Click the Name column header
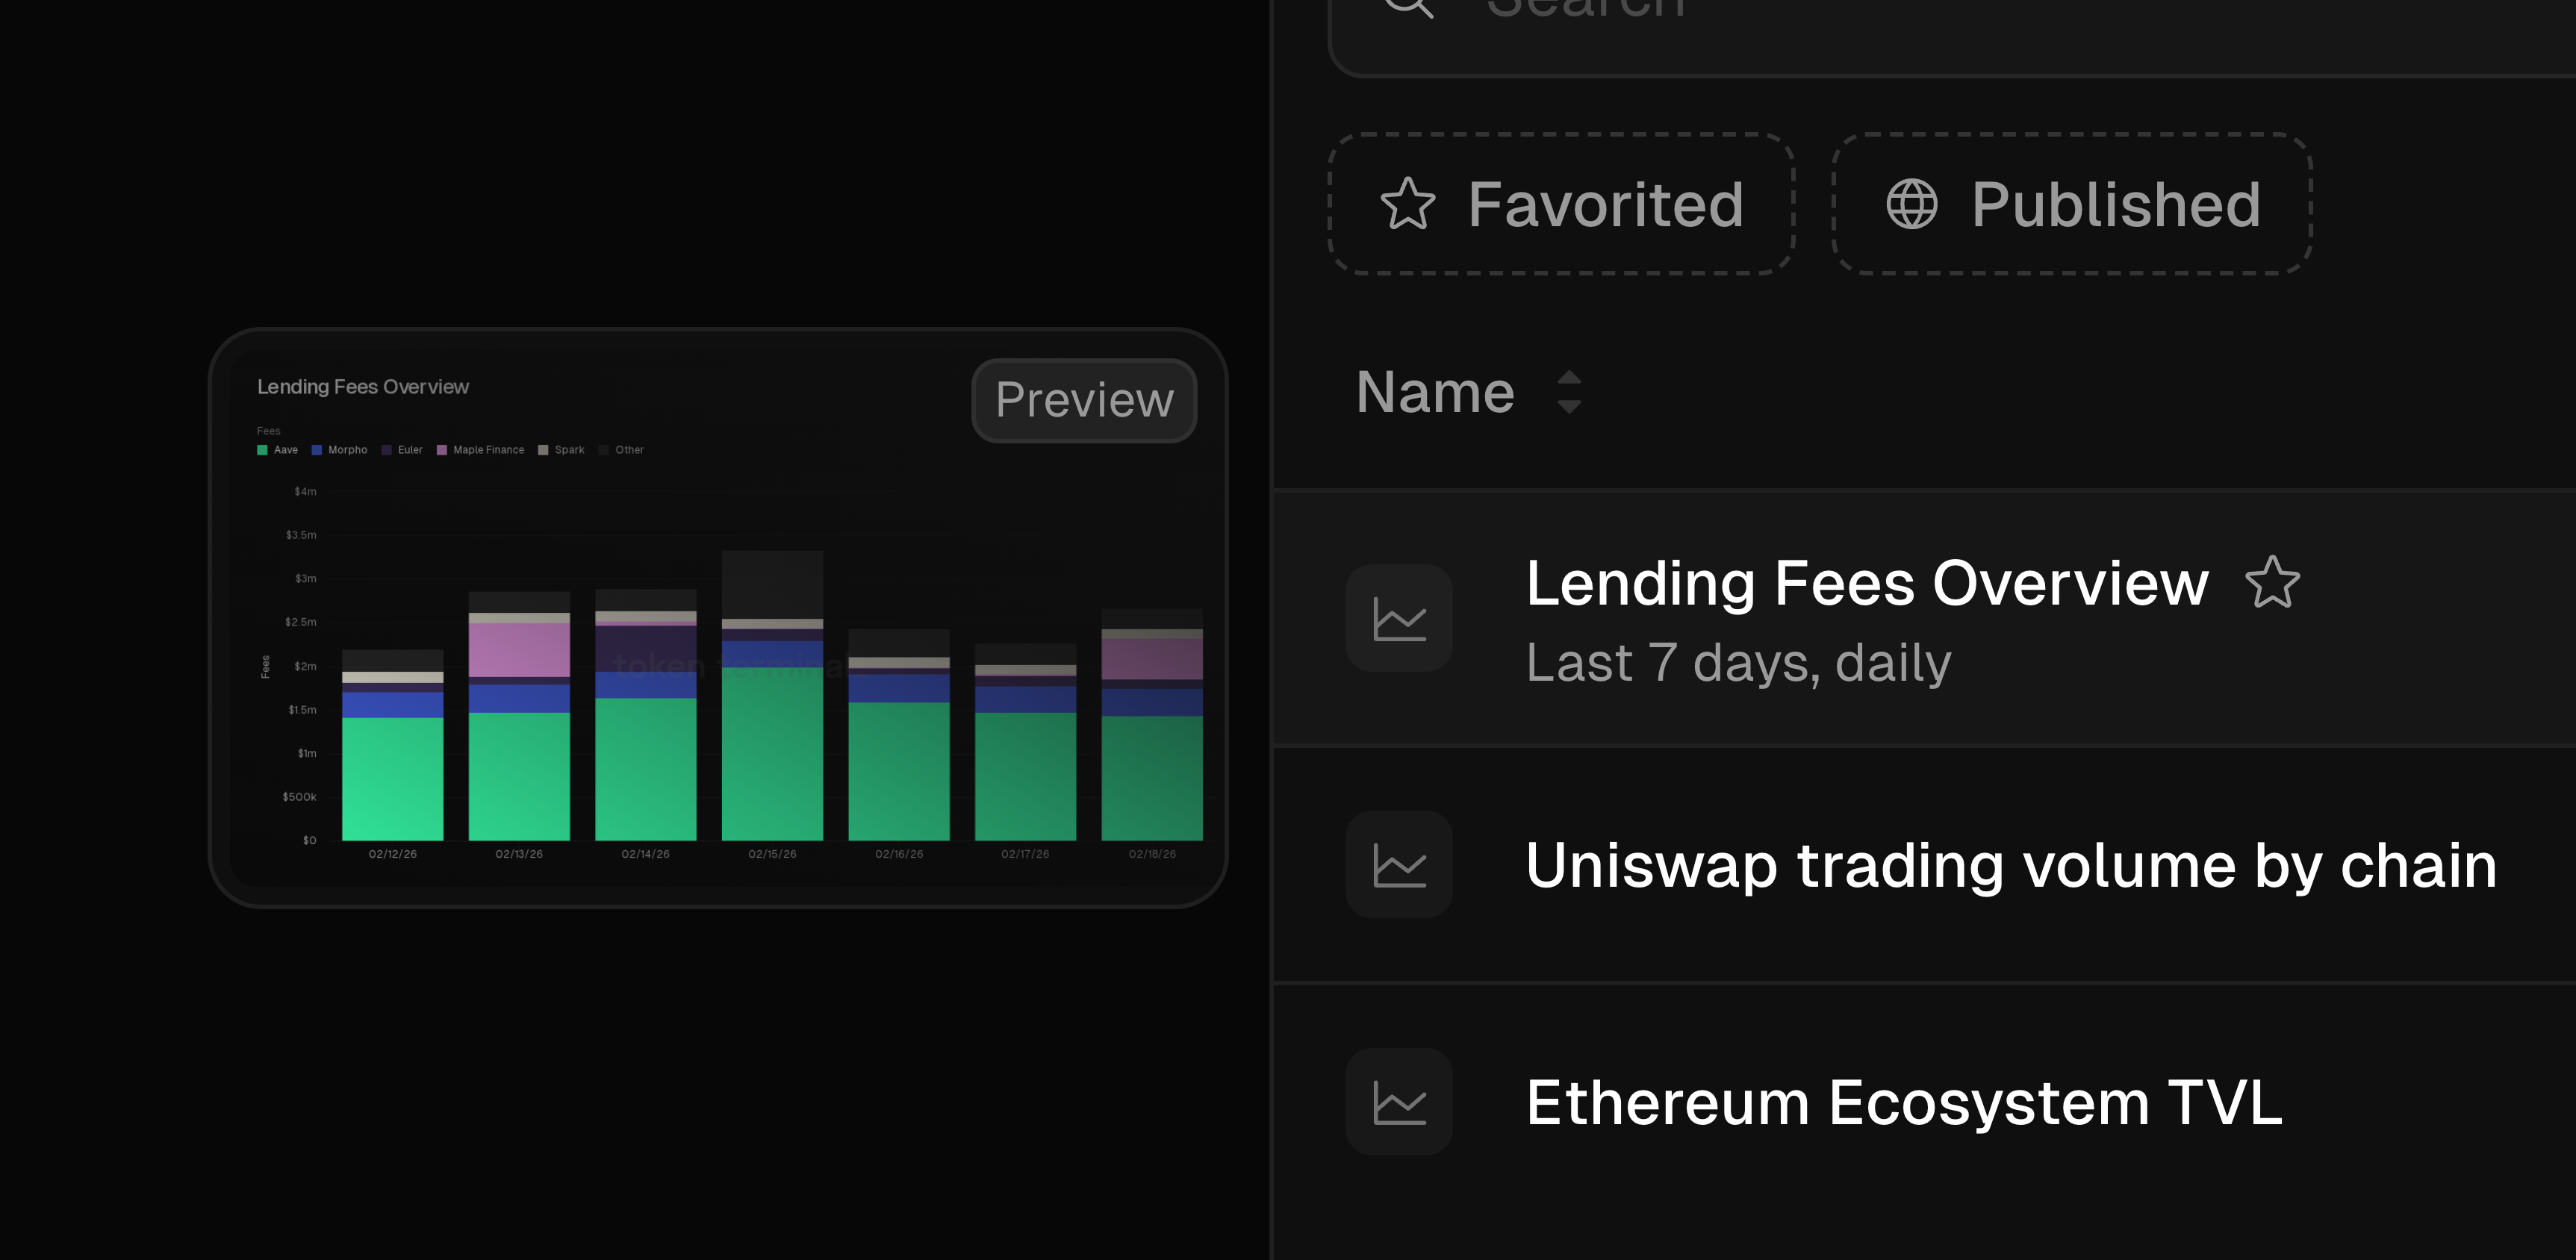 click(x=1435, y=392)
